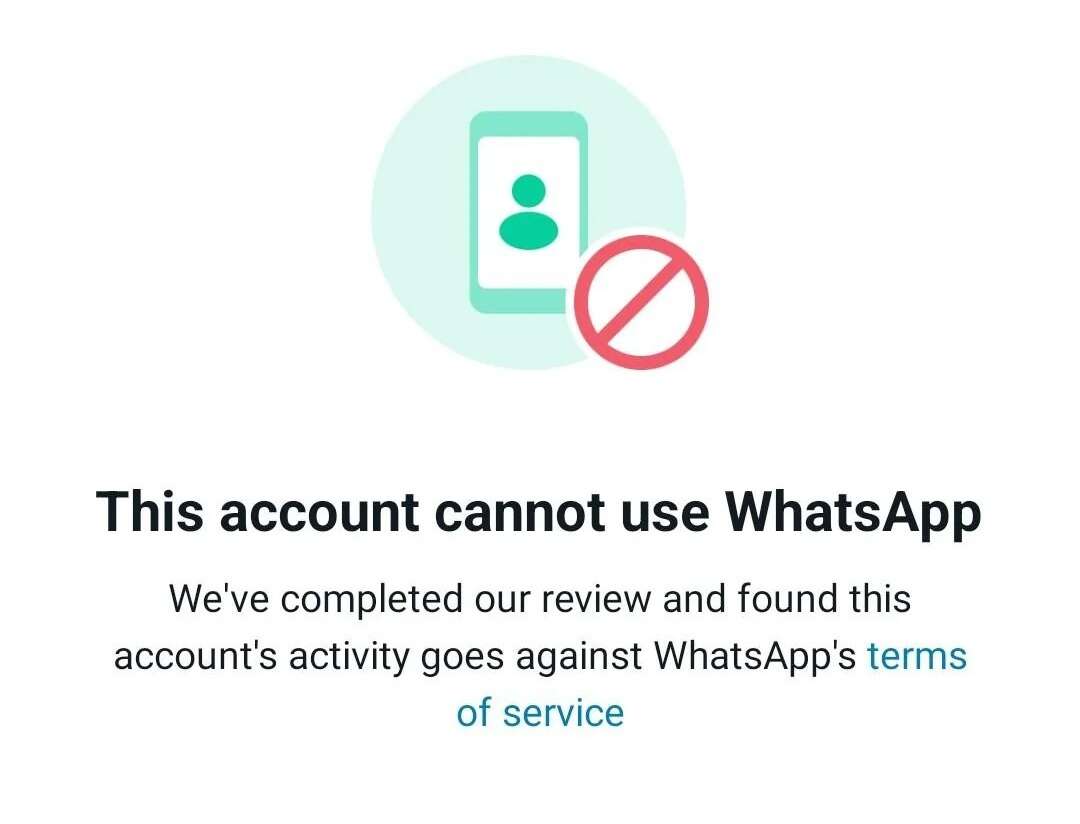Click the diagonal slash inside ban icon
The image size is (1080, 824).
click(x=641, y=302)
